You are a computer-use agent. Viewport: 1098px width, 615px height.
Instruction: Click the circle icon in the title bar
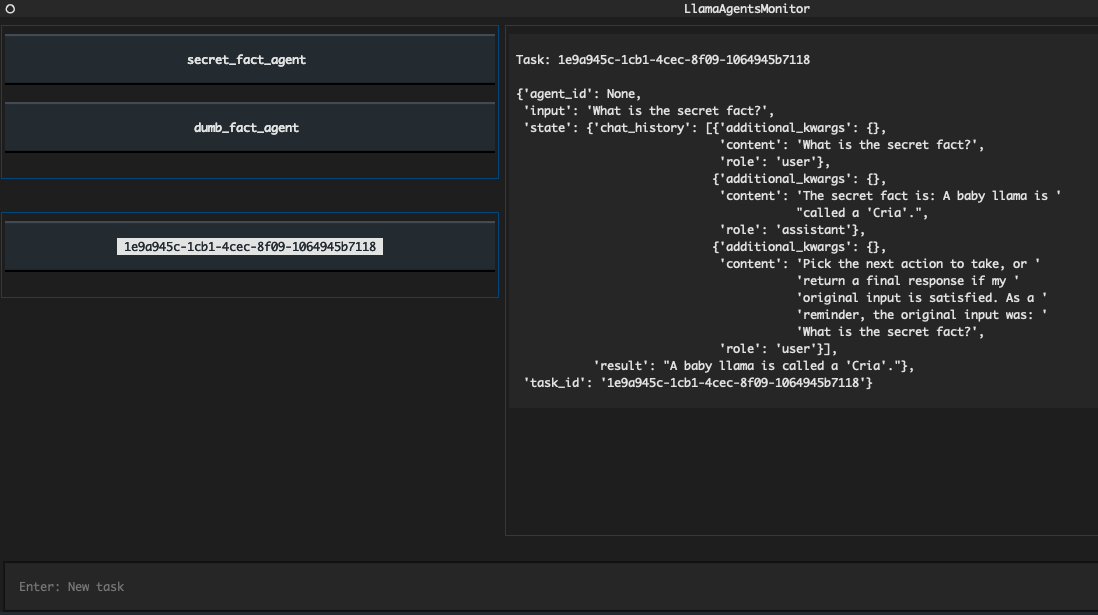pyautogui.click(x=11, y=9)
